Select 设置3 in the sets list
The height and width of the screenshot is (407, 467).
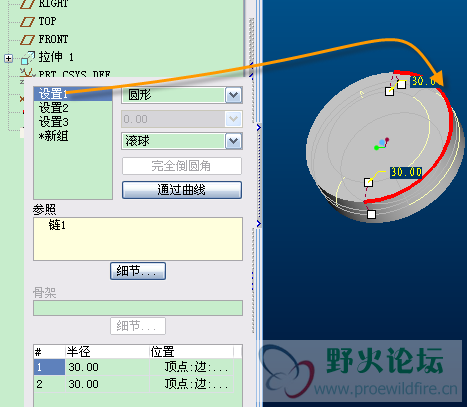click(x=54, y=122)
